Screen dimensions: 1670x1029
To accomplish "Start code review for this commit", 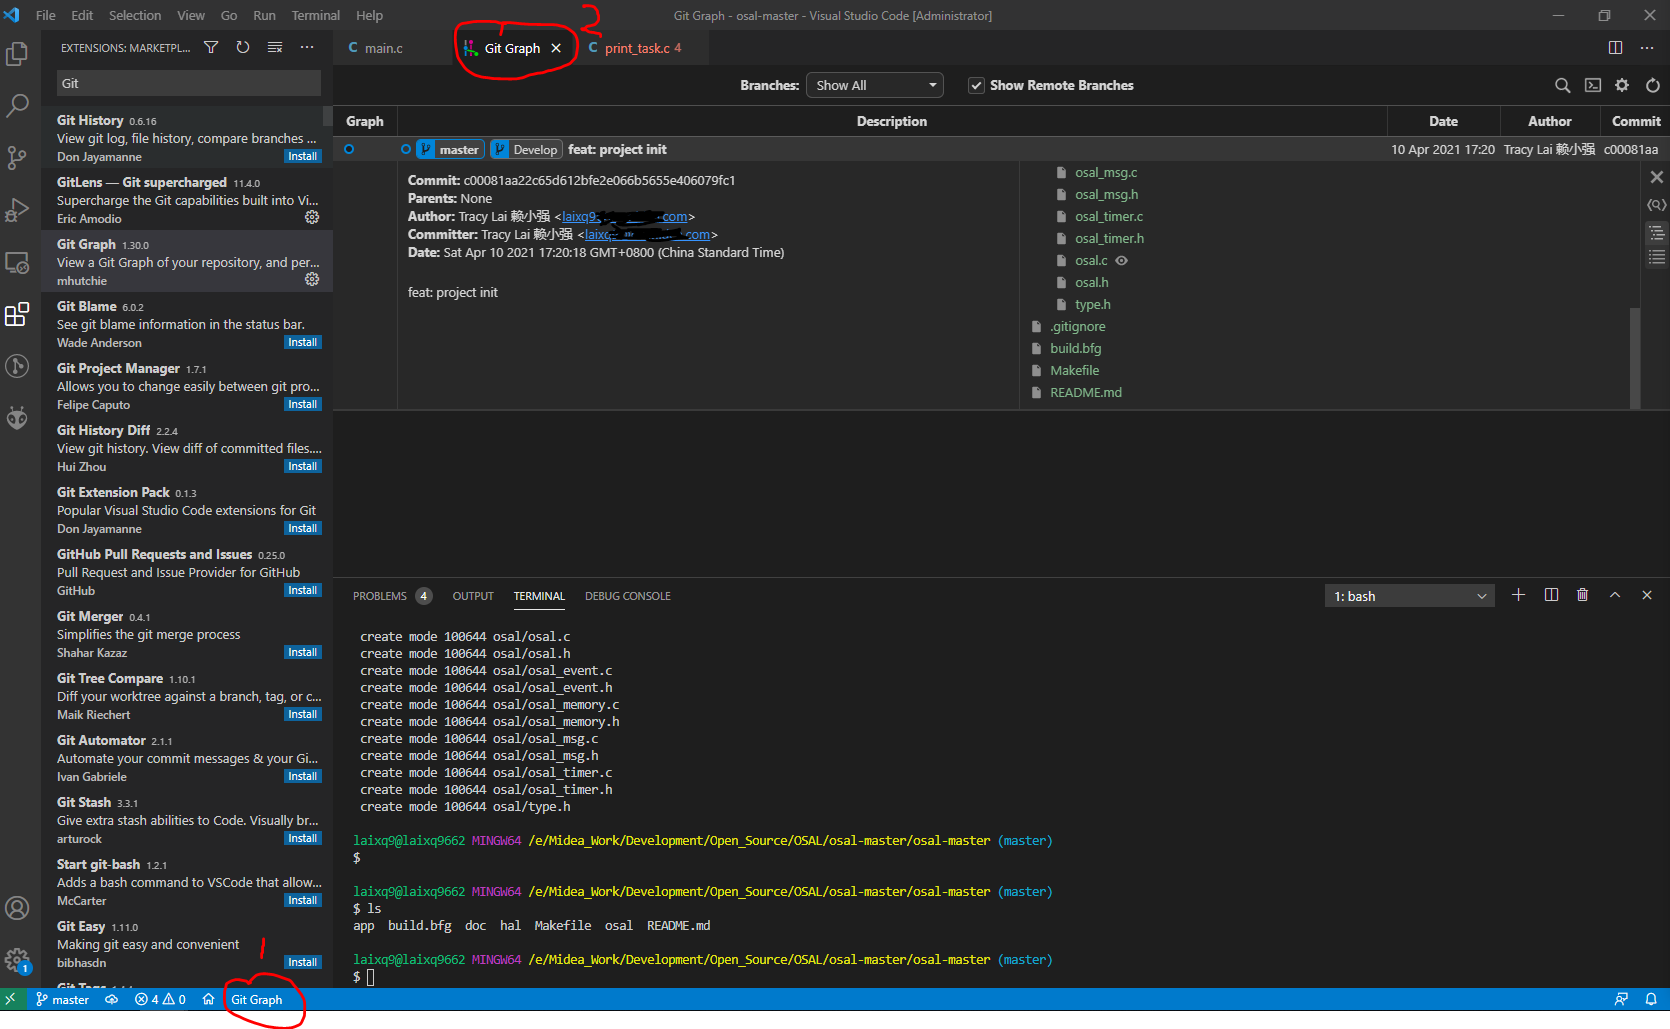I will point(1657,205).
